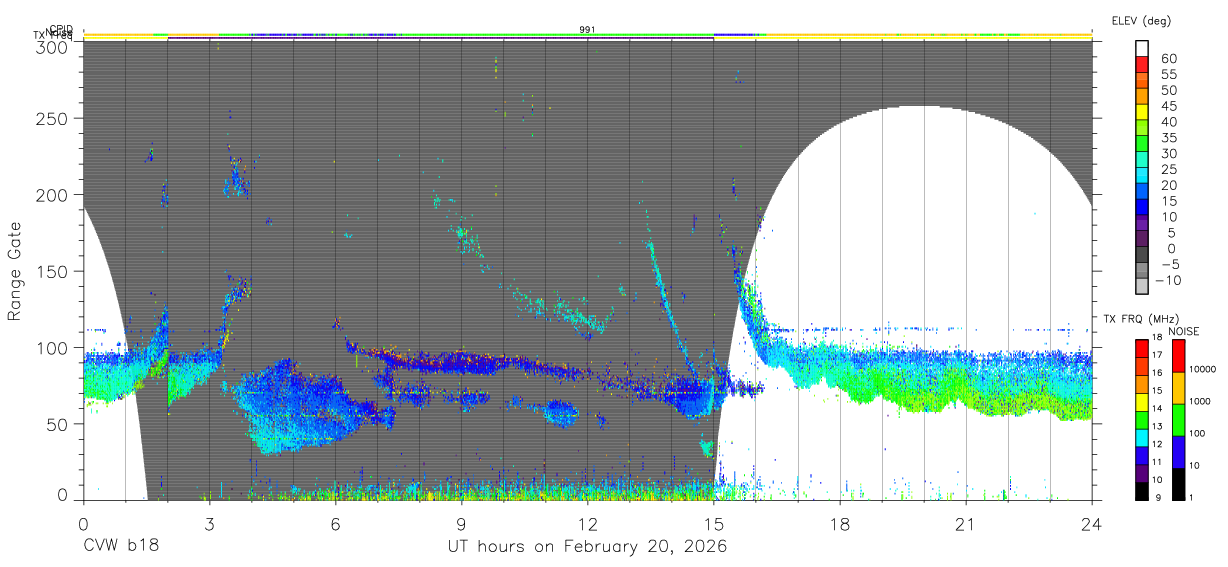This screenshot has height=567, width=1228.
Task: Click the '60' label in the ELEV legend
Action: 1168,59
